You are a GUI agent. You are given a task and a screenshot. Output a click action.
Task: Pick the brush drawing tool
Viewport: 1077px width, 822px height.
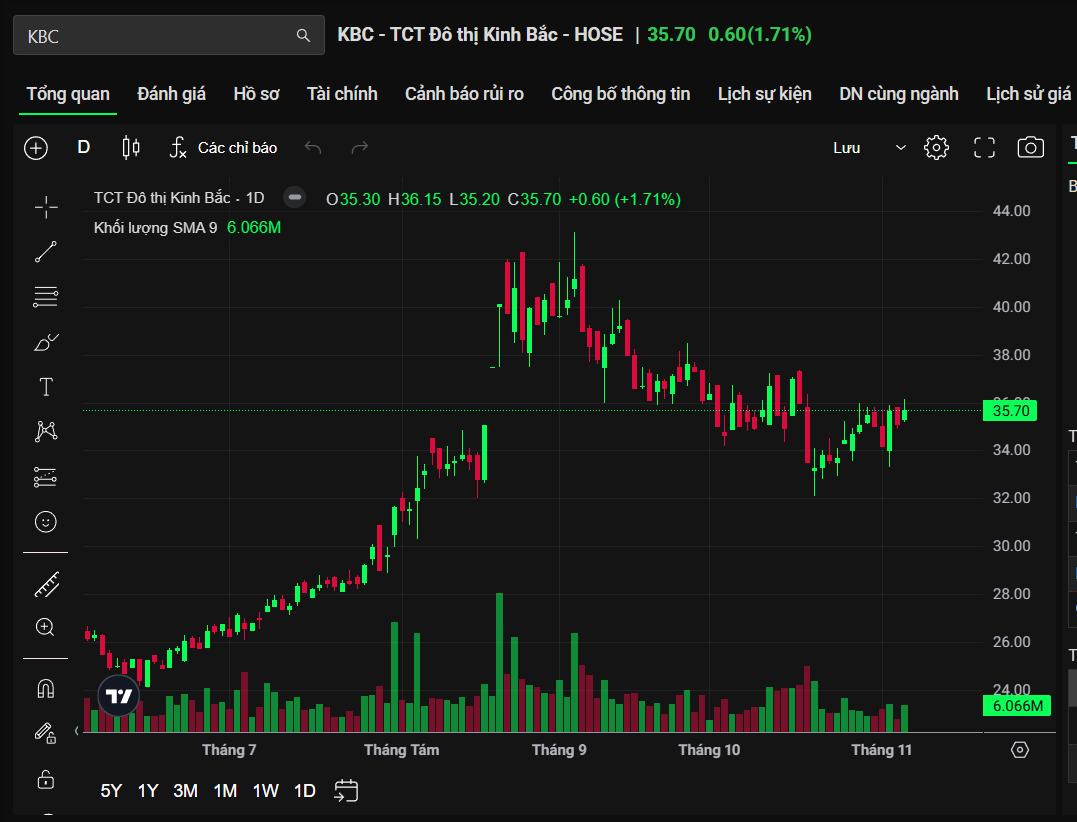click(x=46, y=343)
